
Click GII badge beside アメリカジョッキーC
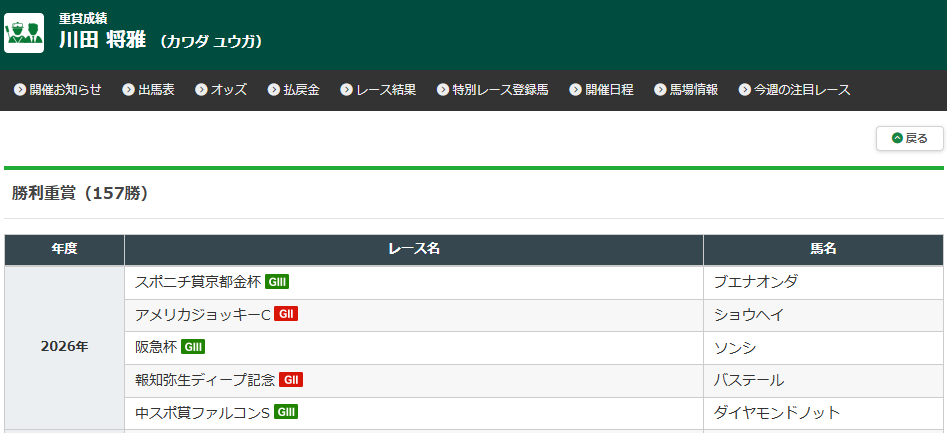click(286, 314)
